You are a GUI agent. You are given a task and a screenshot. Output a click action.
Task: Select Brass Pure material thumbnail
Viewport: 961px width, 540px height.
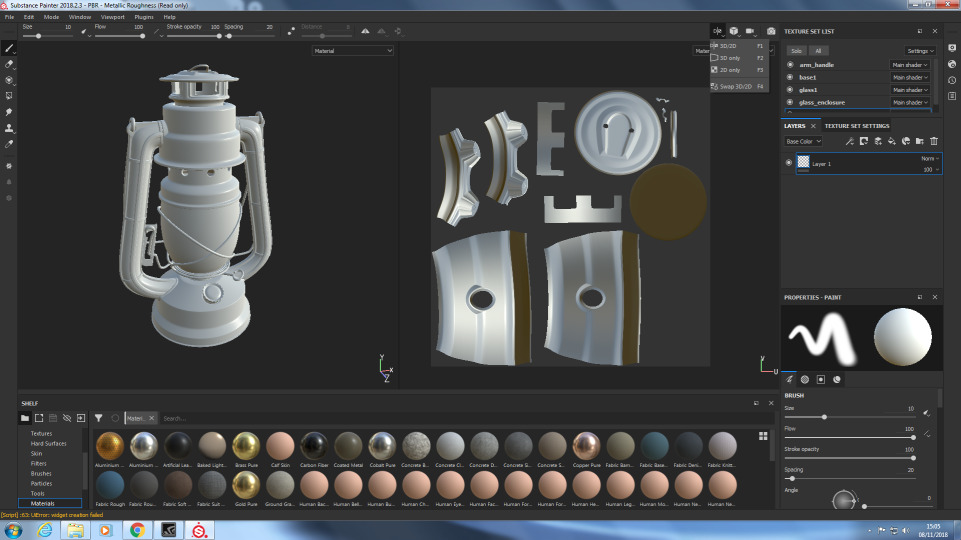pos(246,449)
